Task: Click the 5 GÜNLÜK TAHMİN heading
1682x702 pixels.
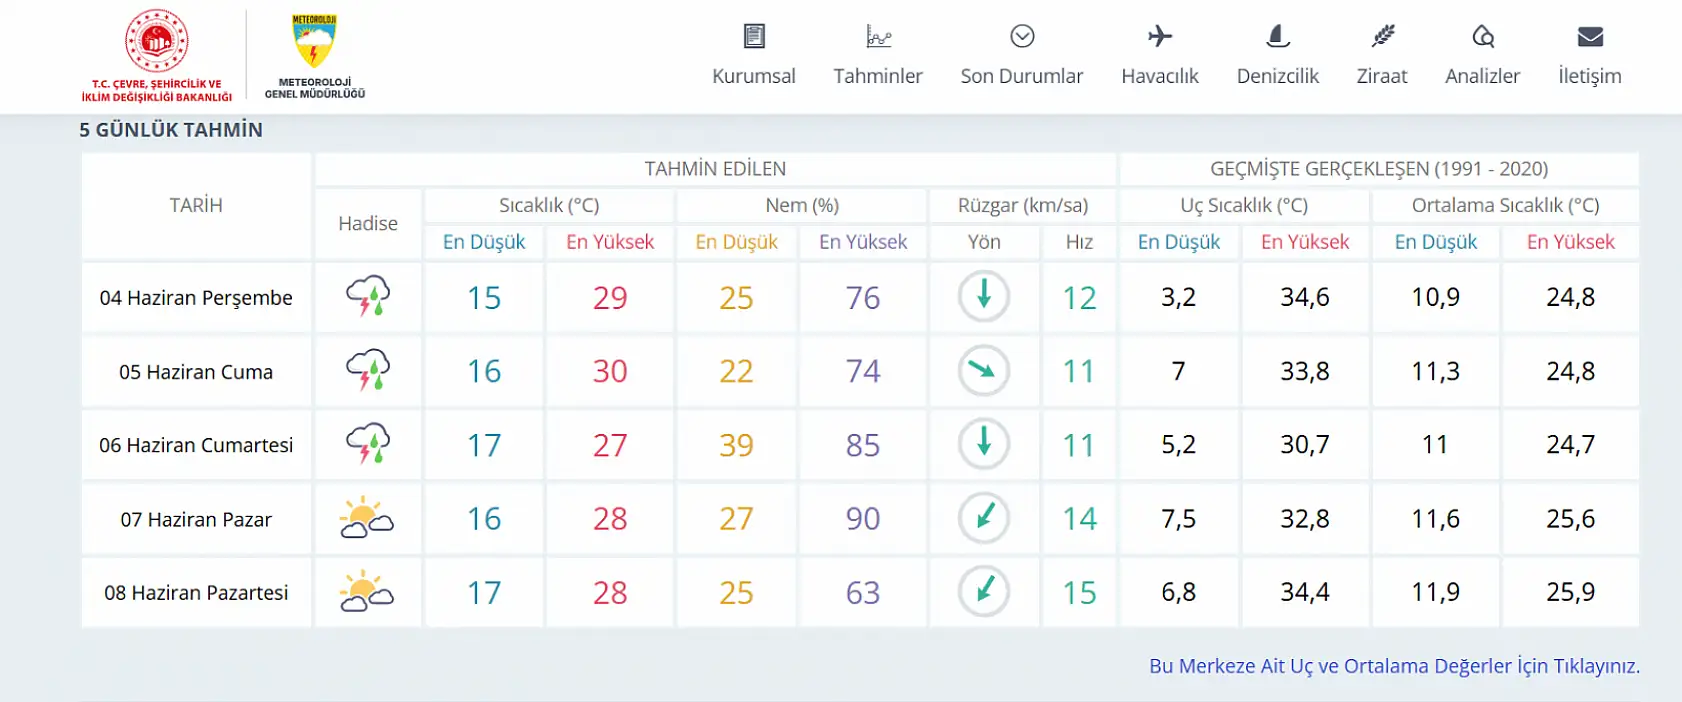Action: pyautogui.click(x=171, y=130)
